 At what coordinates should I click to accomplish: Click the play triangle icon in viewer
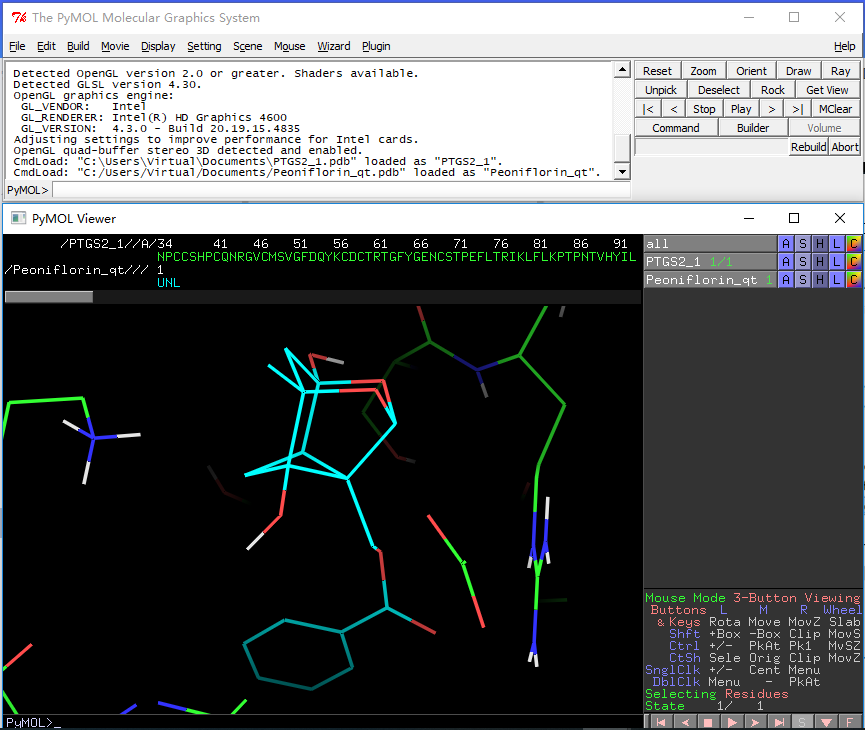pyautogui.click(x=732, y=722)
